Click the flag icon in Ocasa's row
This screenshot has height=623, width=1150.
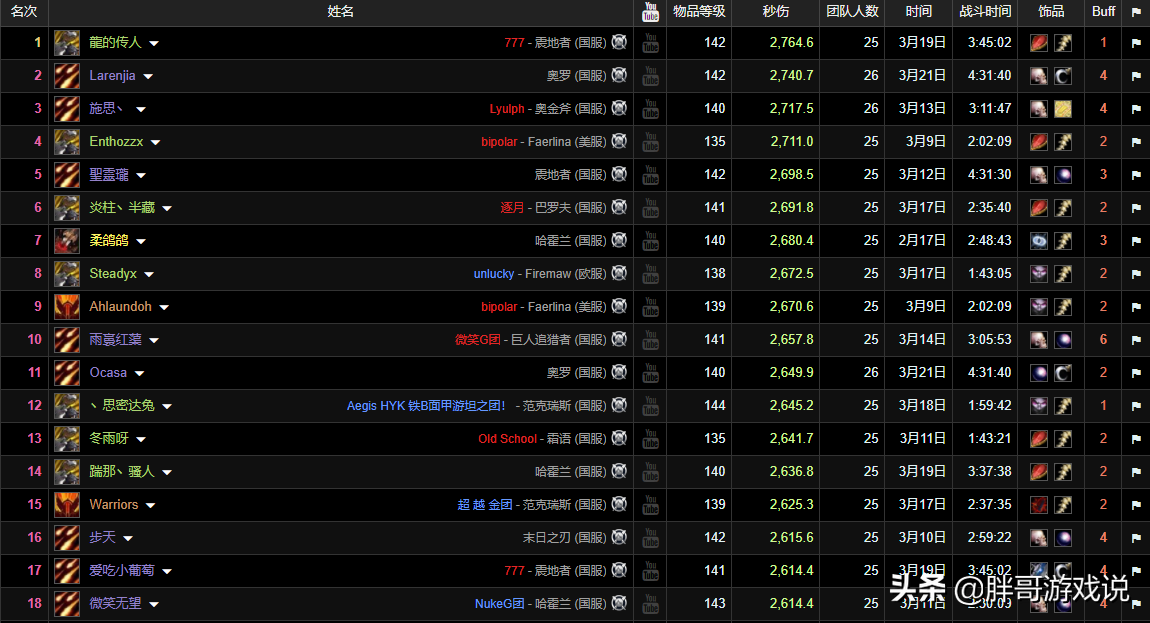click(1136, 373)
